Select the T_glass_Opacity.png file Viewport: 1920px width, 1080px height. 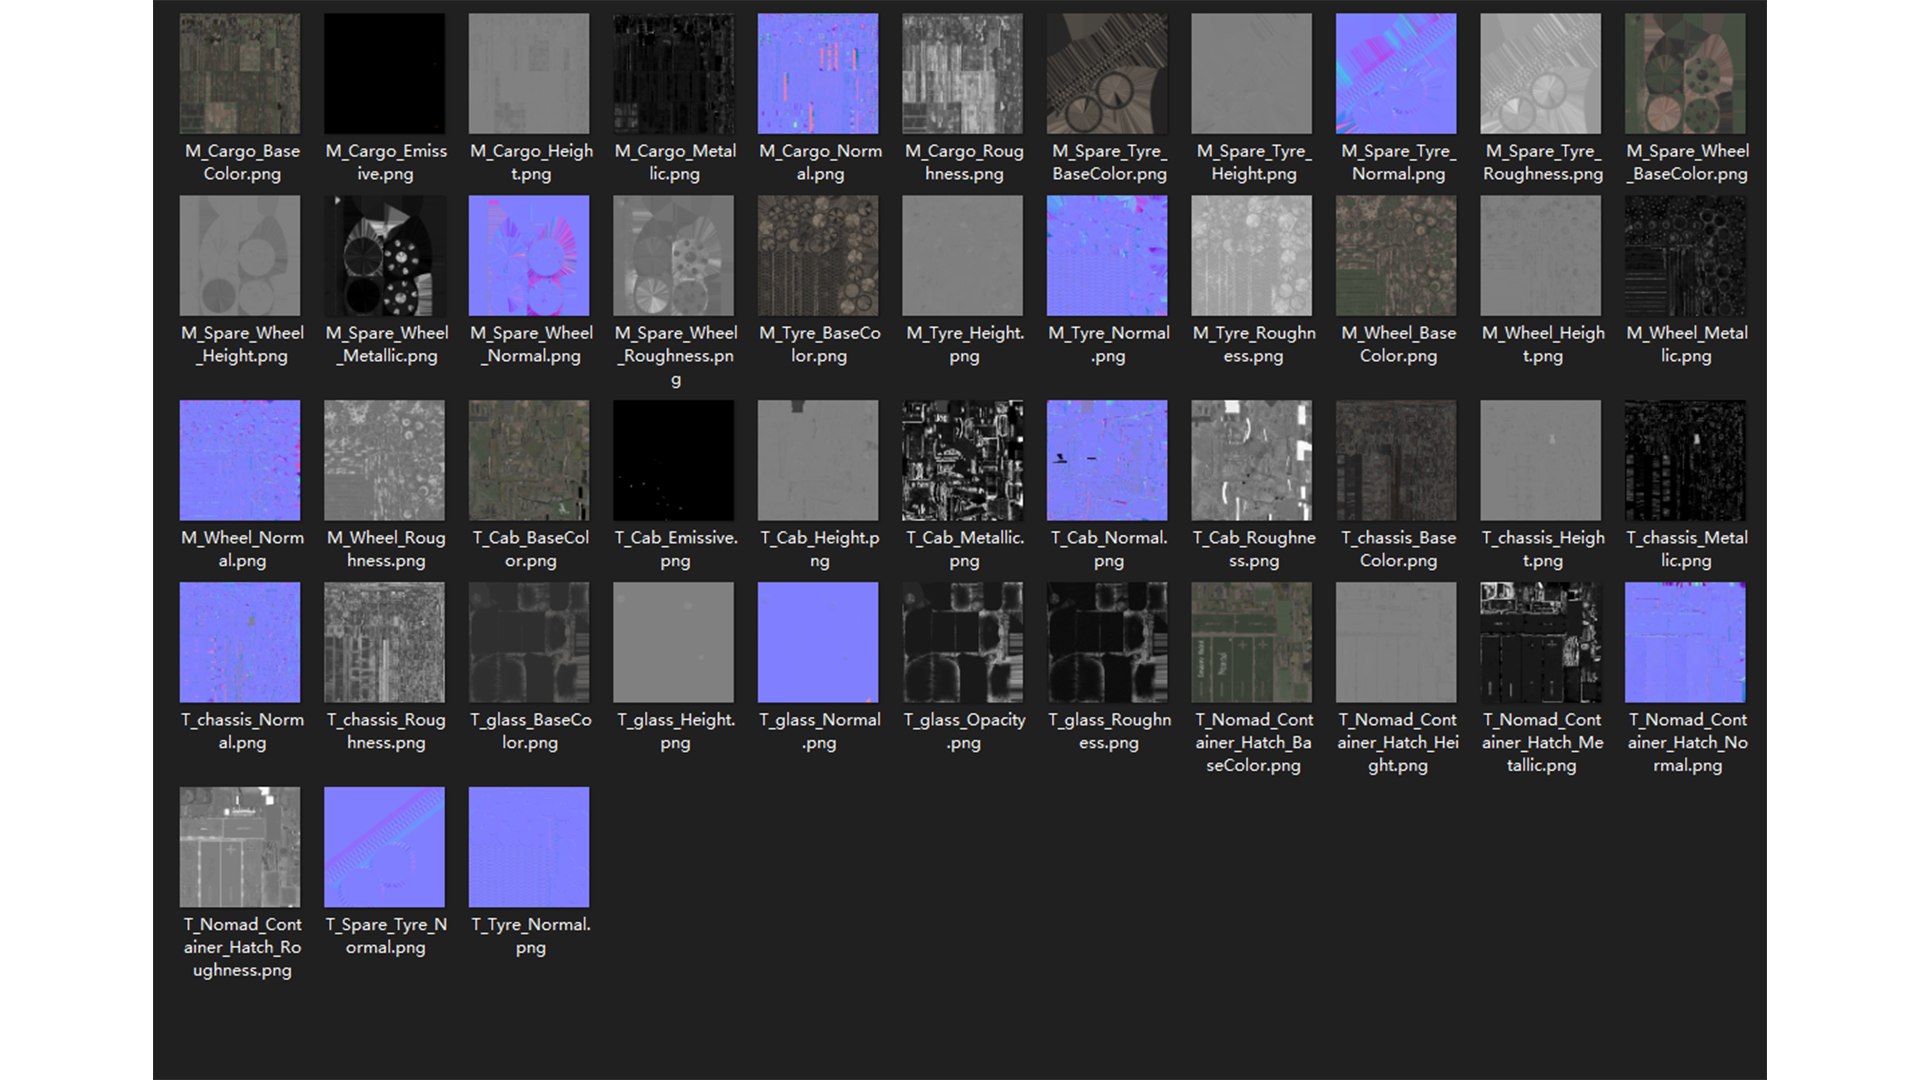962,643
